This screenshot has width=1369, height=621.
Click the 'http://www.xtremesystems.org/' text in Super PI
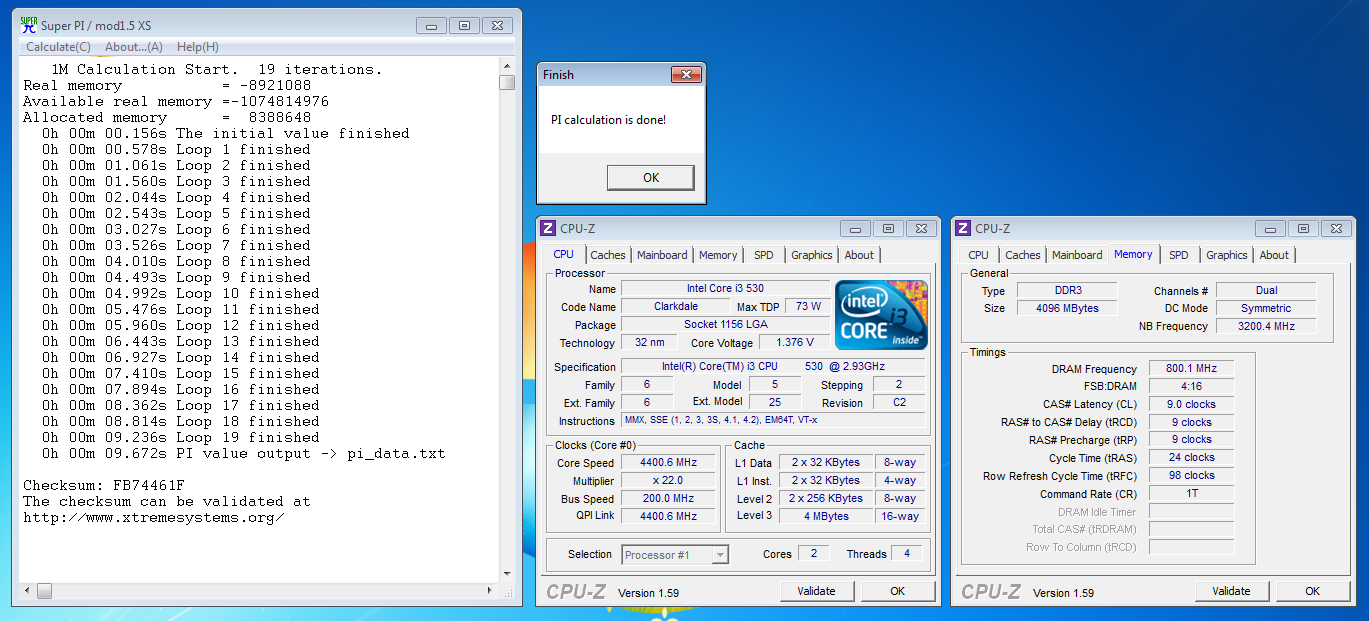[153, 517]
